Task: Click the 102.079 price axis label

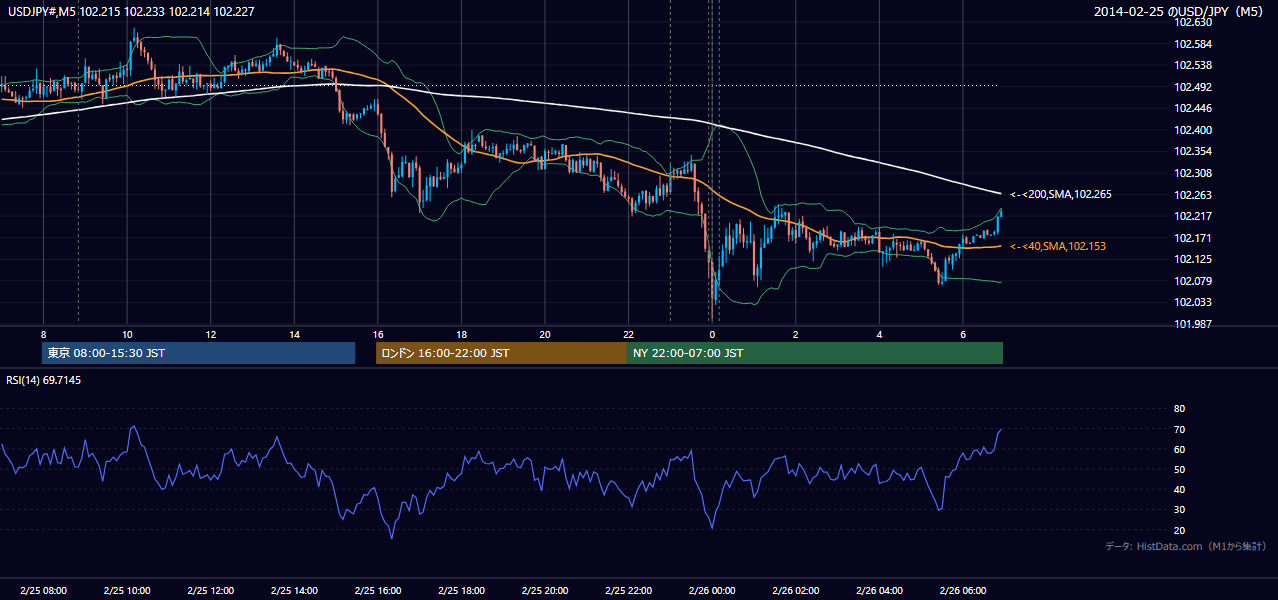Action: (1193, 281)
